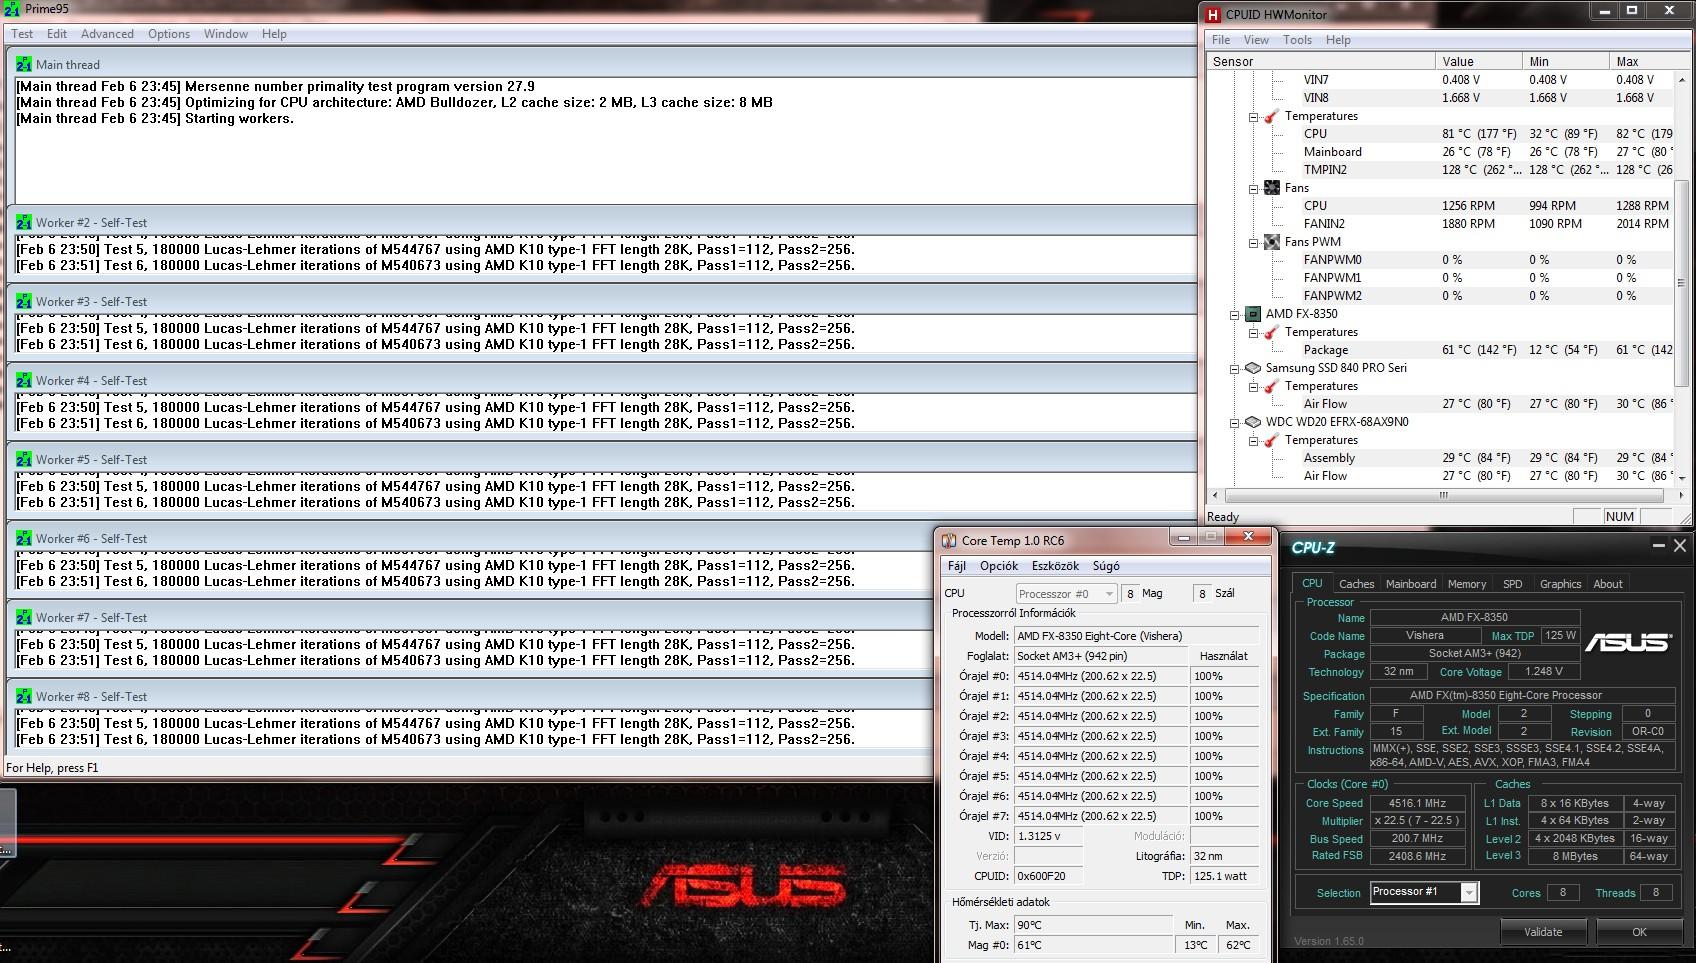1696x963 pixels.
Task: Select the Package temperature row in HWMonitor
Action: [x=1440, y=350]
